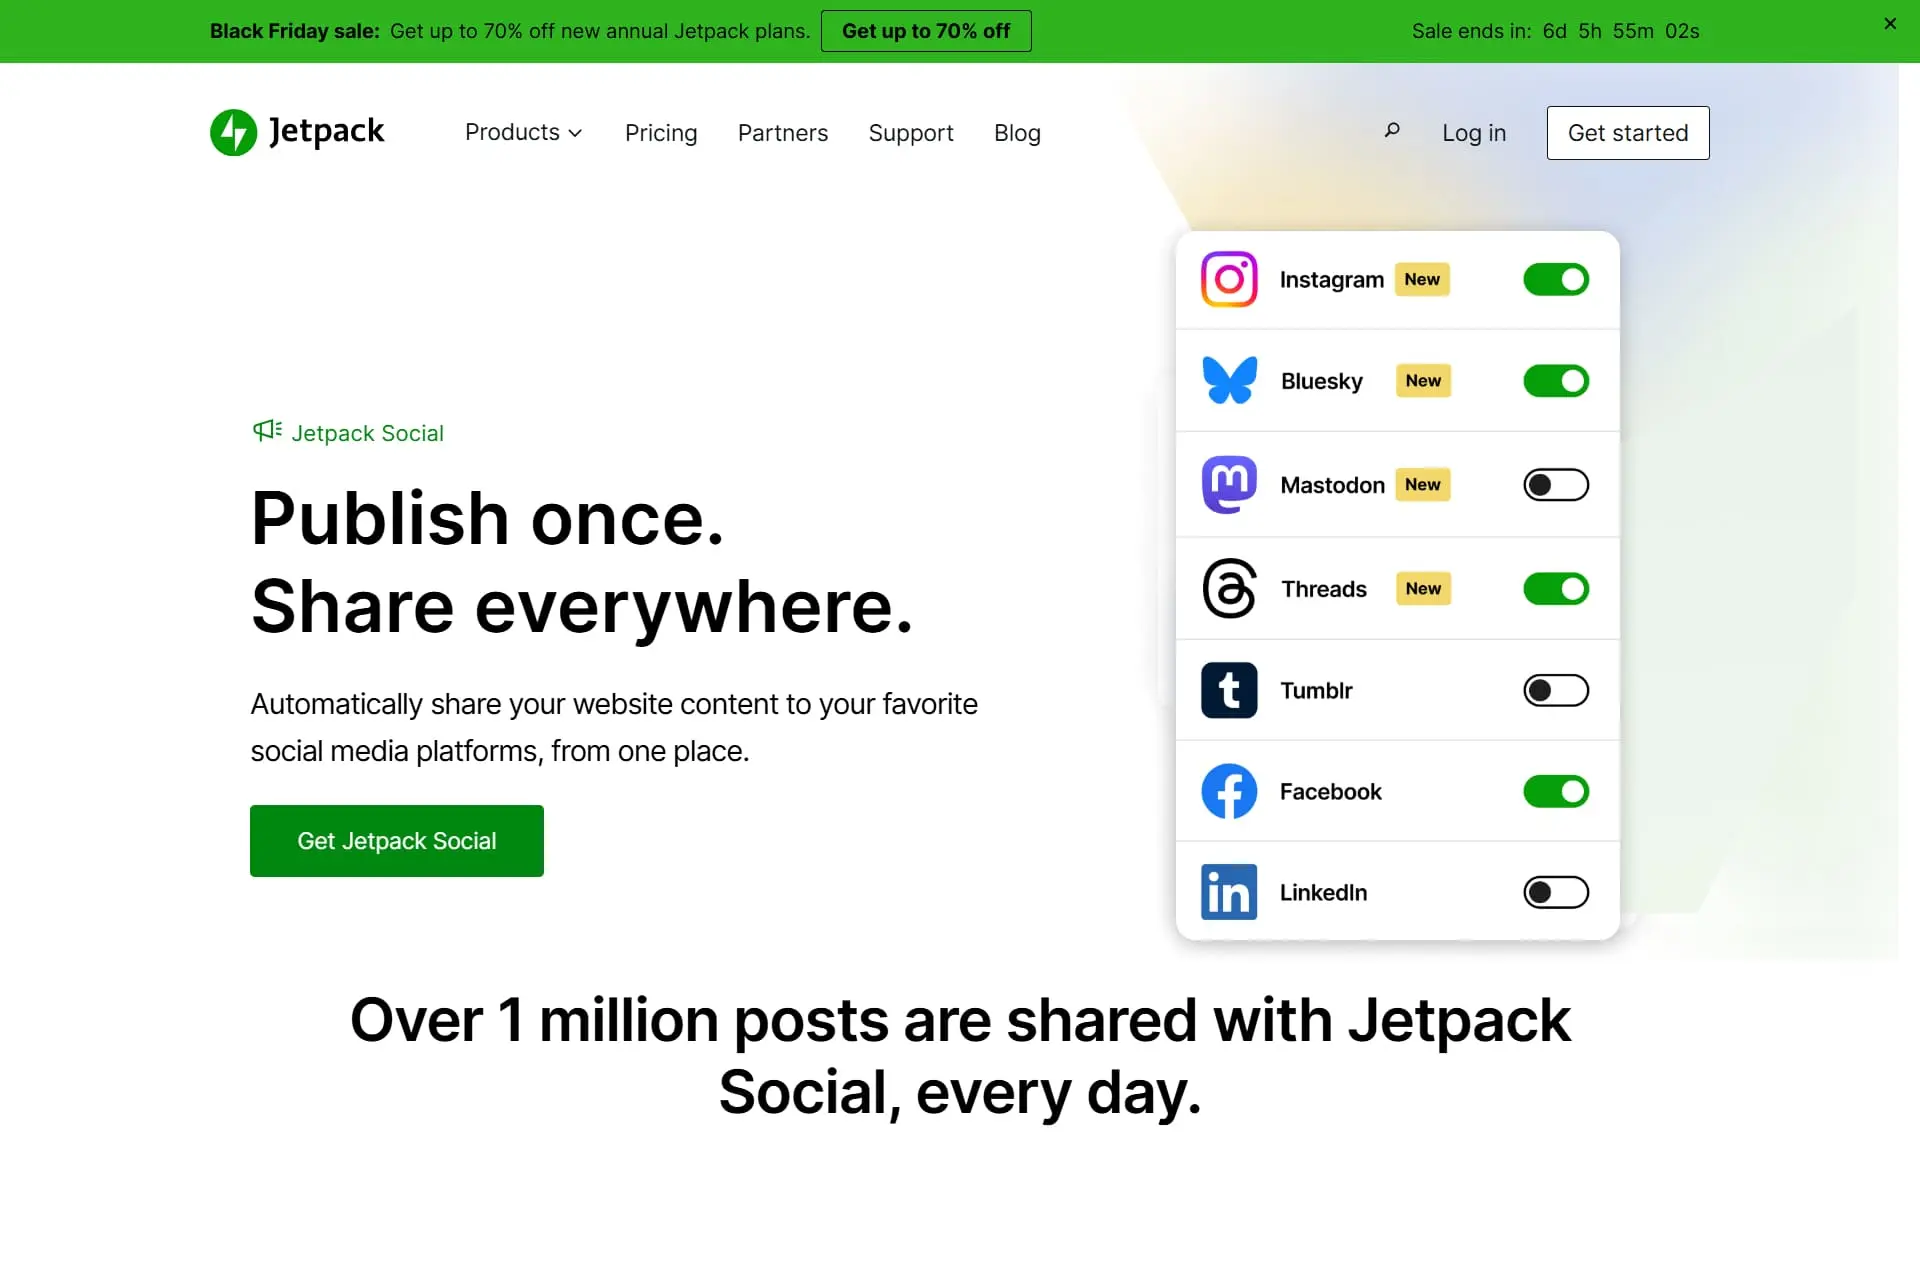Dismiss the Black Friday banner with X

(1890, 24)
